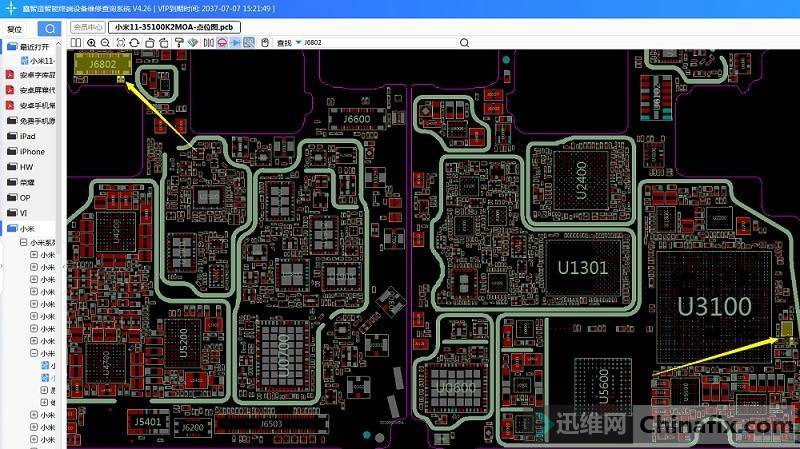Viewport: 800px width, 449px height.
Task: Click the zoom in magnifier icon
Action: [x=92, y=43]
